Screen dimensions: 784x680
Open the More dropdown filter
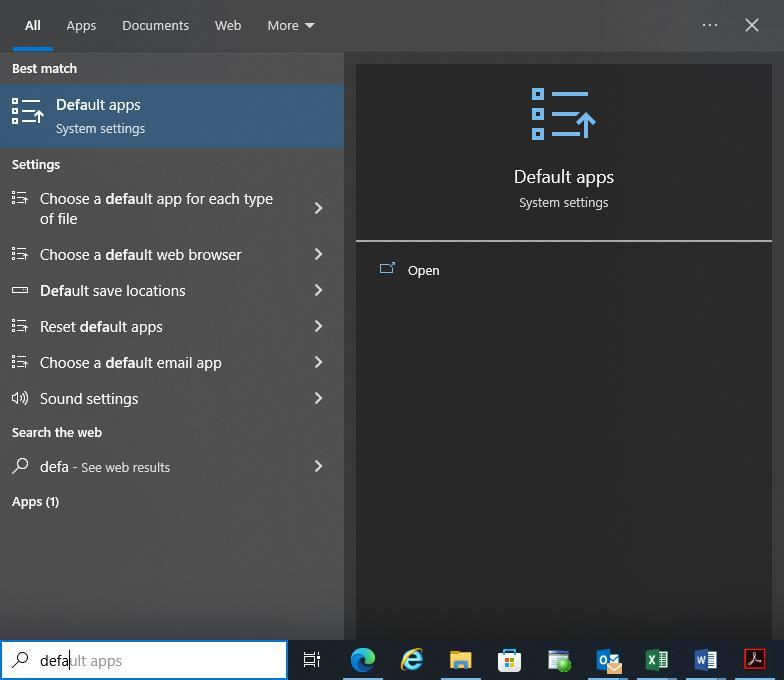point(290,26)
